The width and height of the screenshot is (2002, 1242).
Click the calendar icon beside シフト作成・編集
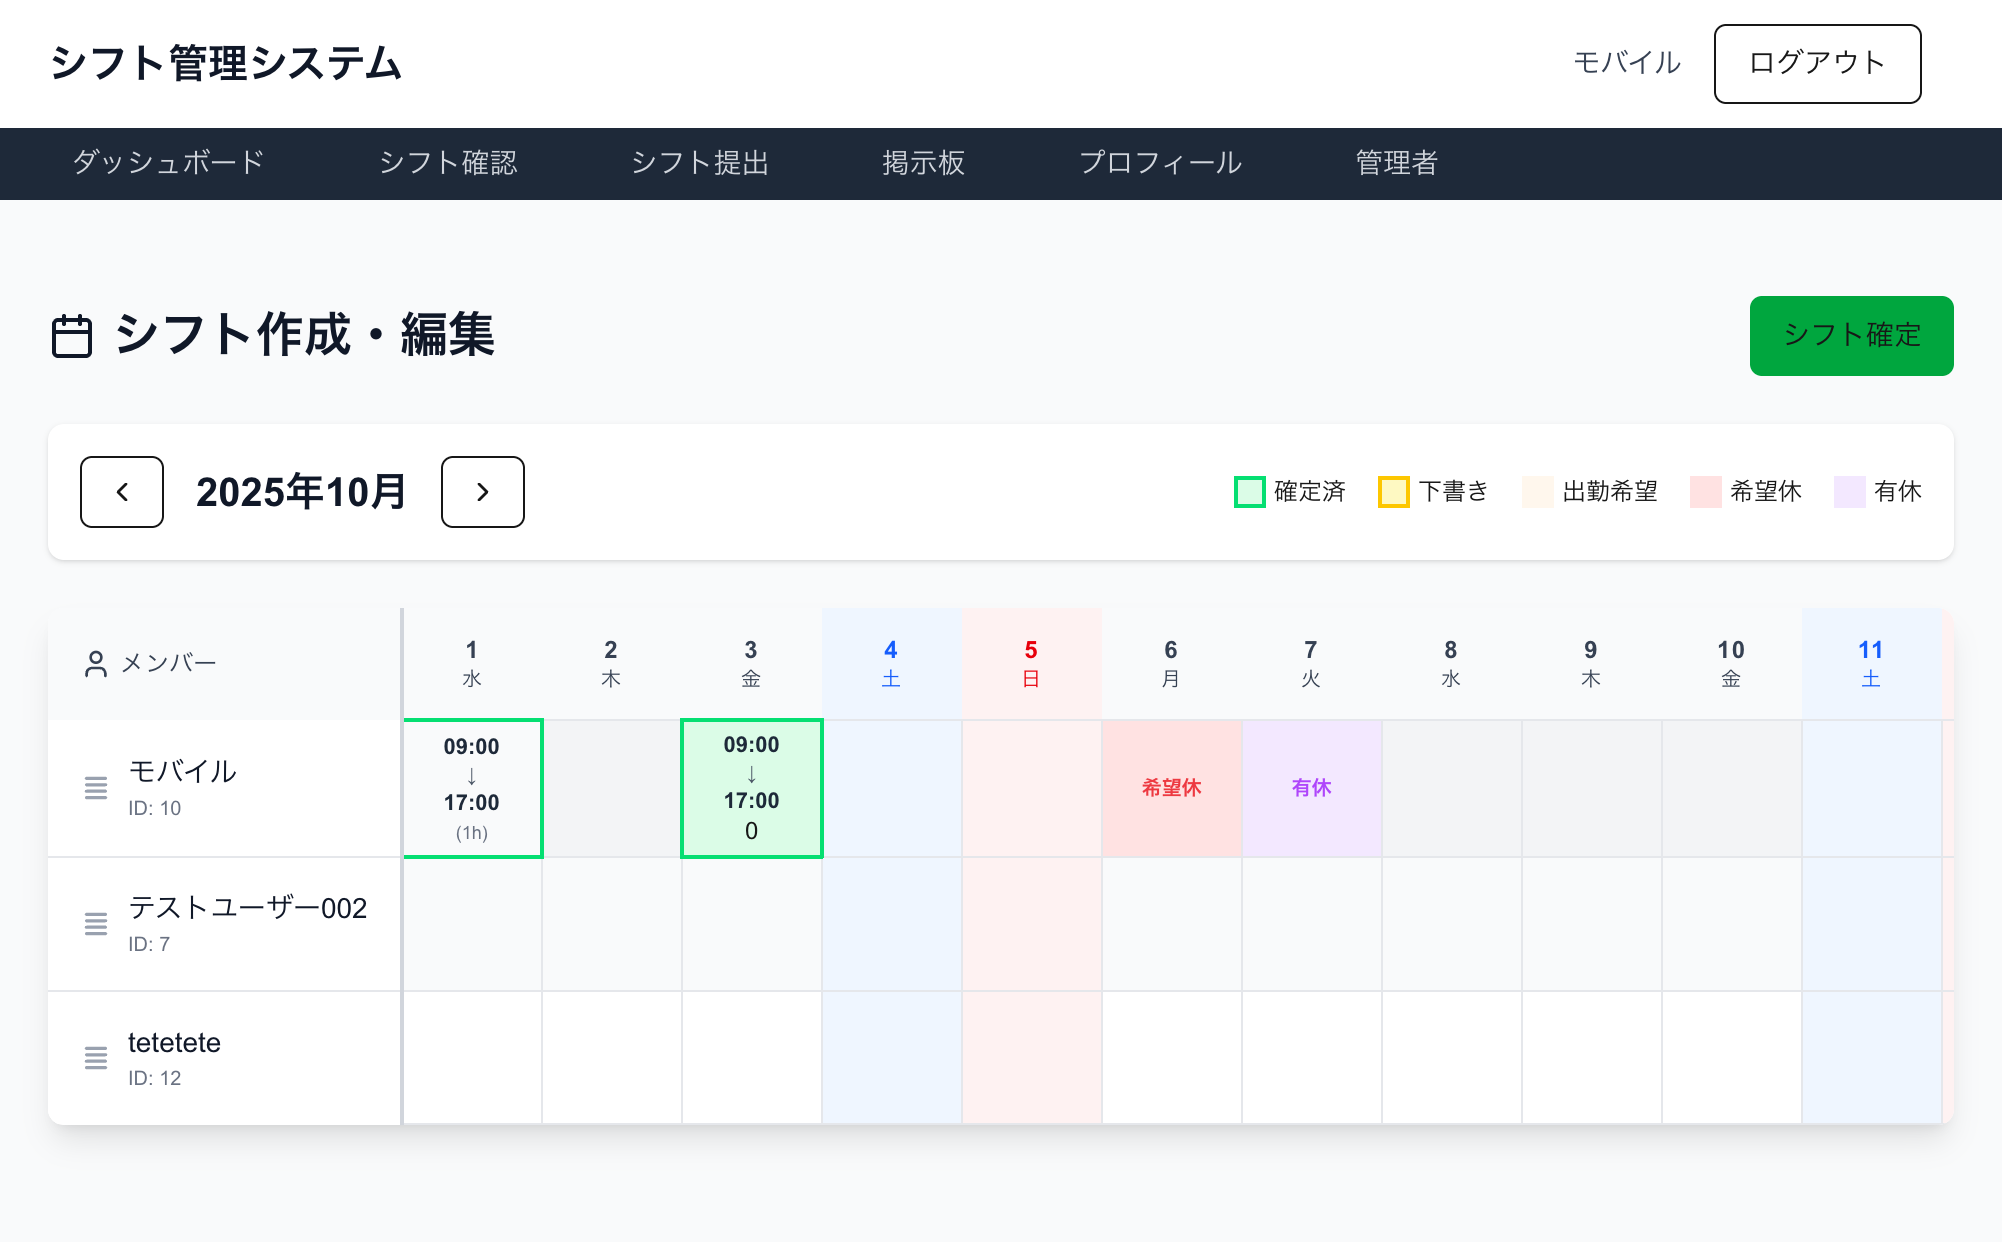72,336
